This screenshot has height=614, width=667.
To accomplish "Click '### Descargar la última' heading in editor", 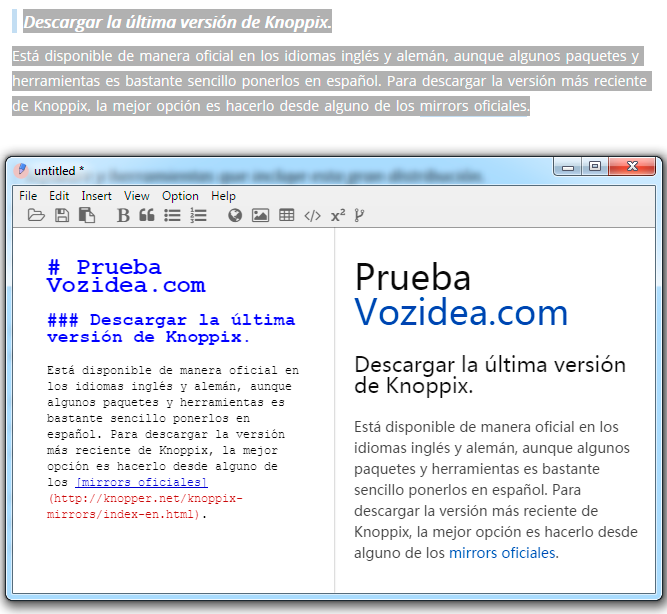I will point(171,328).
